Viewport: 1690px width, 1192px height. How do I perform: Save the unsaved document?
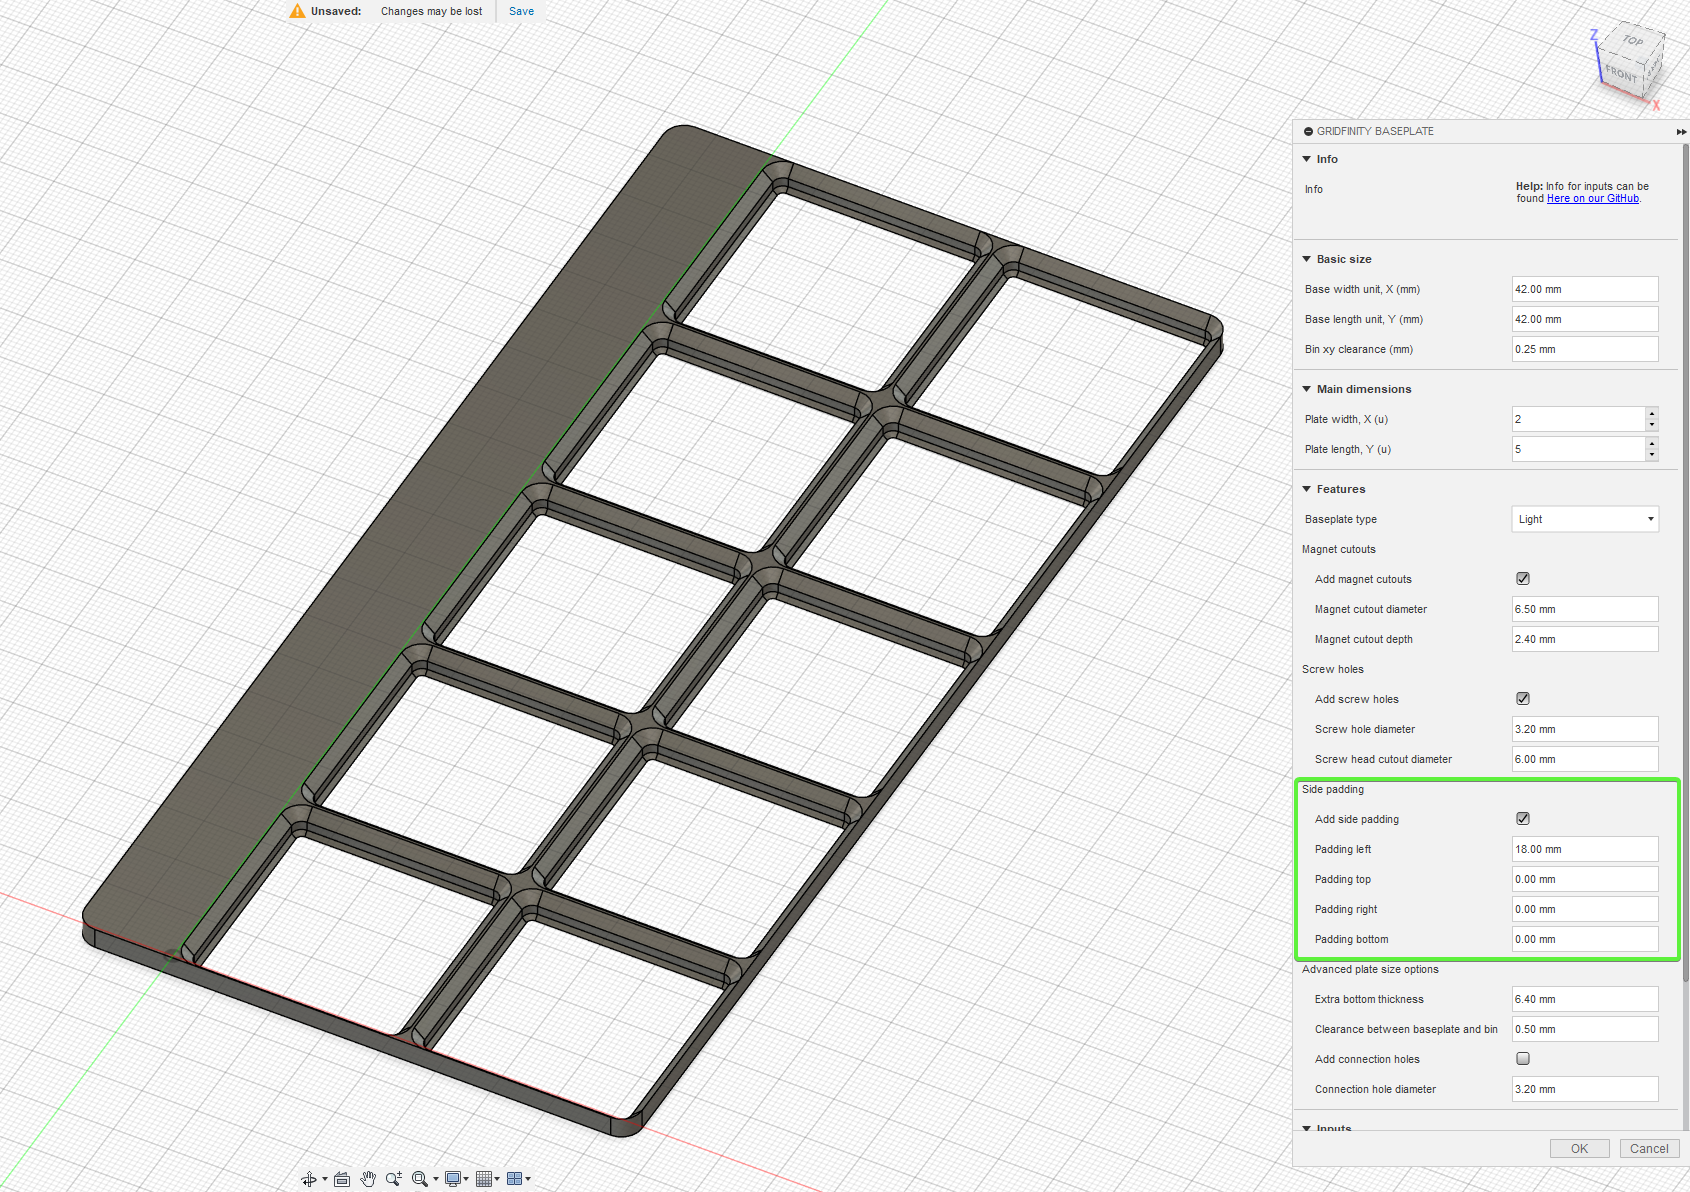tap(521, 11)
